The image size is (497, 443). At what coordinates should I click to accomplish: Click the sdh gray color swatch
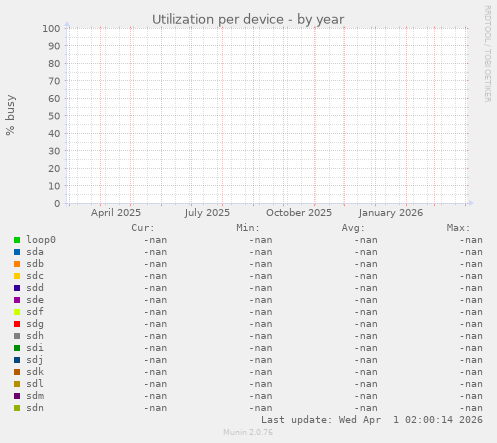(x=17, y=336)
